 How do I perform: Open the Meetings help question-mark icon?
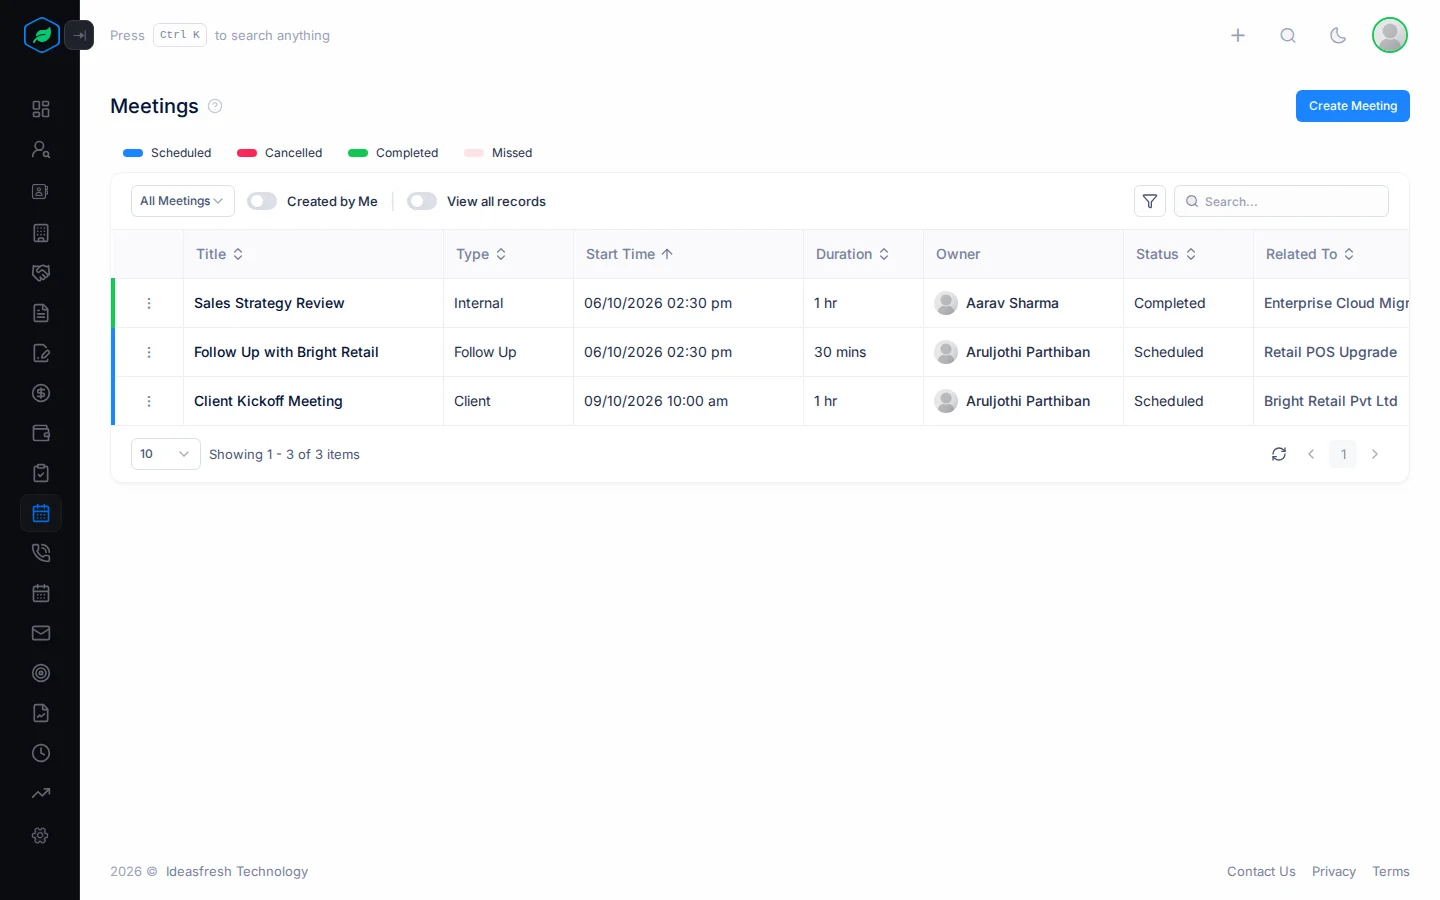(215, 106)
